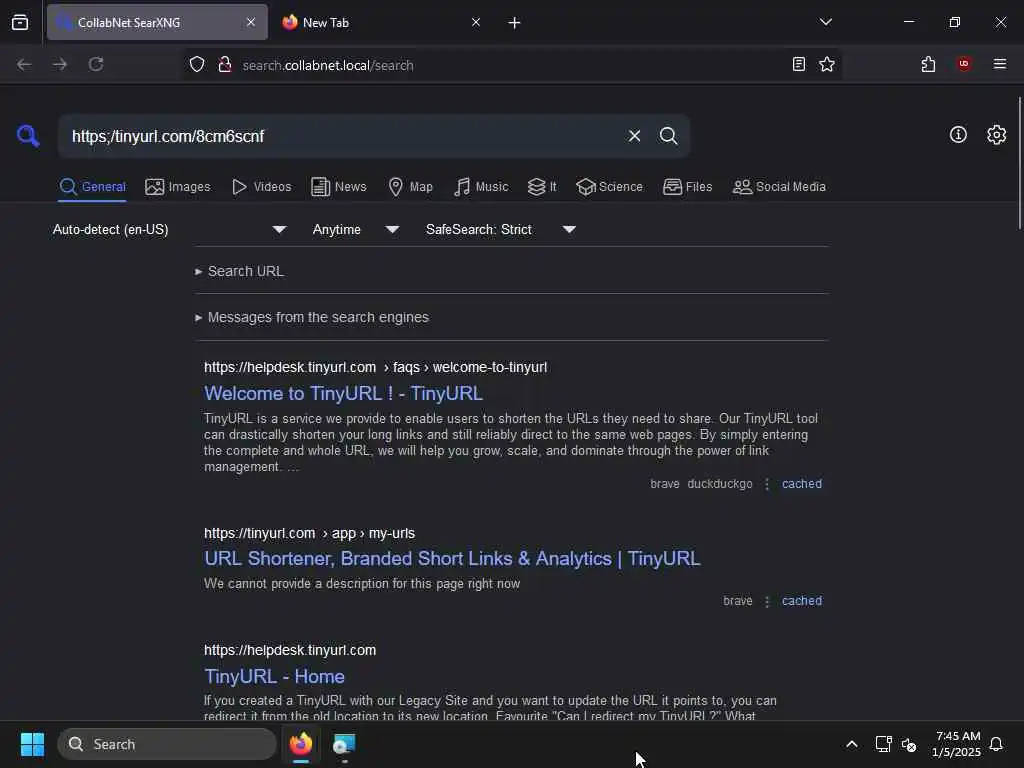Open TinyURL - Home result link
The width and height of the screenshot is (1024, 768).
(x=274, y=676)
